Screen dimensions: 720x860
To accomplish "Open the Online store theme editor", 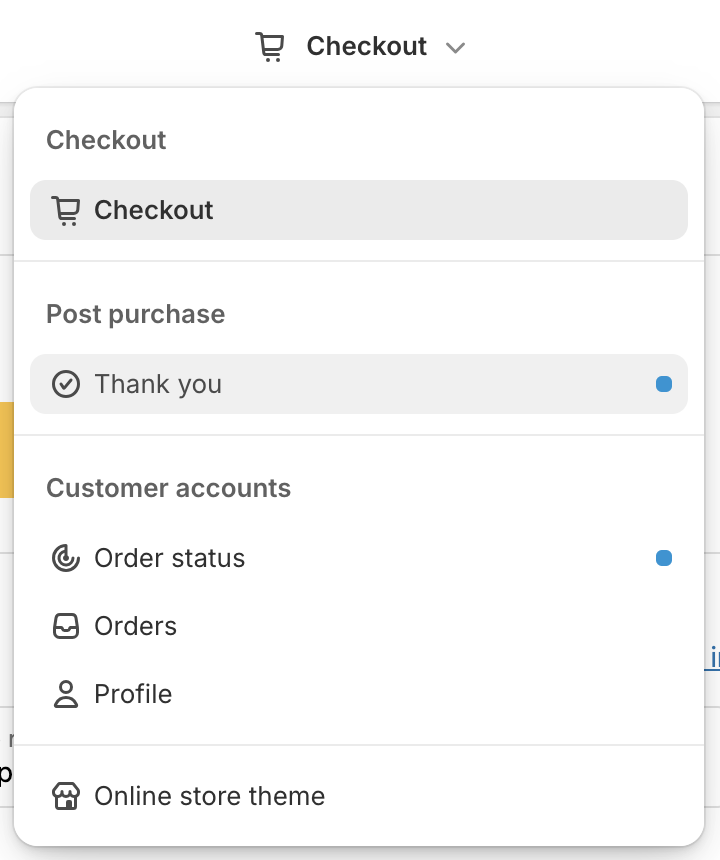I will click(209, 796).
